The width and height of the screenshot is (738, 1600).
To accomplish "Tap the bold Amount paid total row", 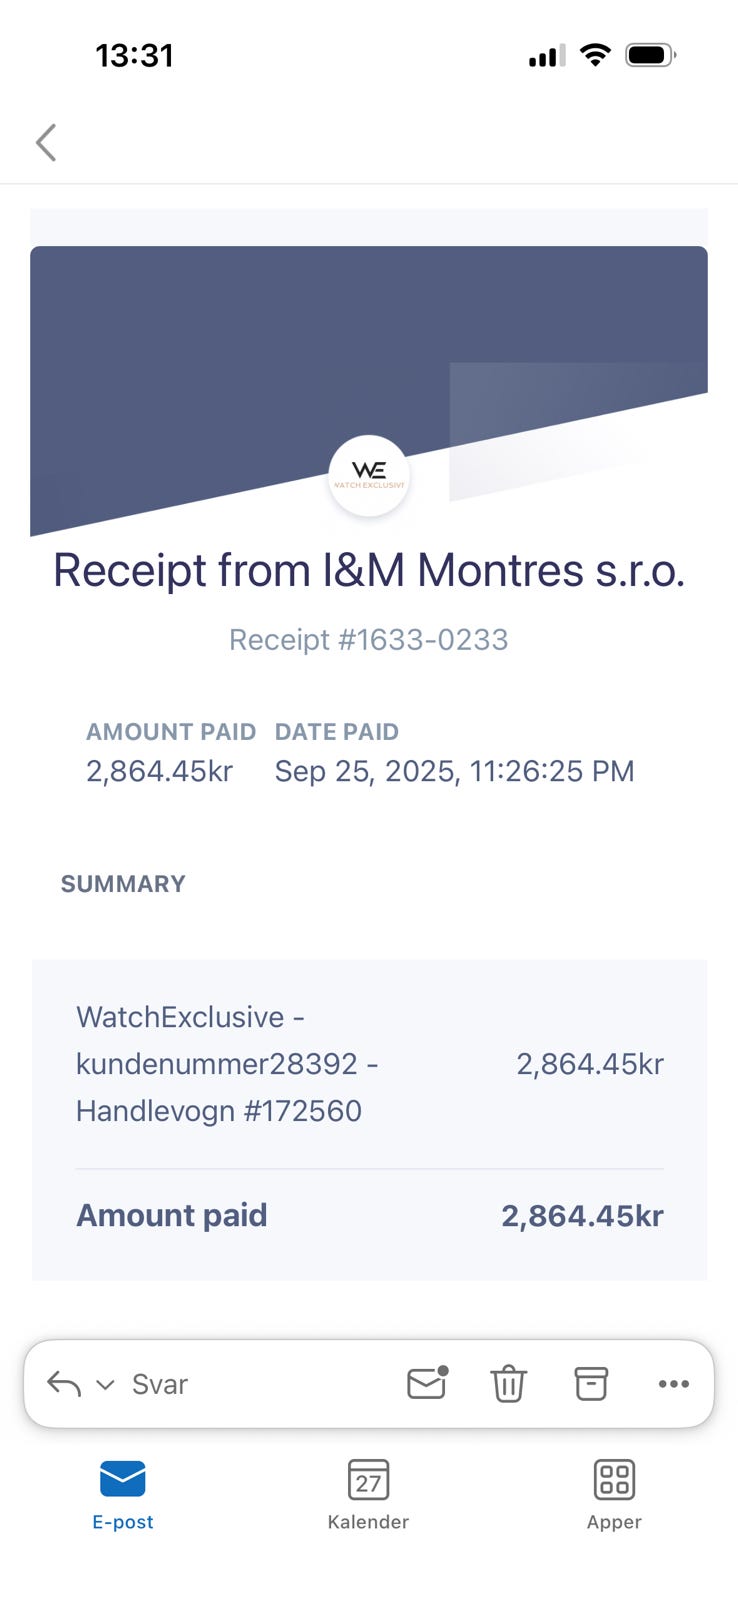I will [x=369, y=1216].
